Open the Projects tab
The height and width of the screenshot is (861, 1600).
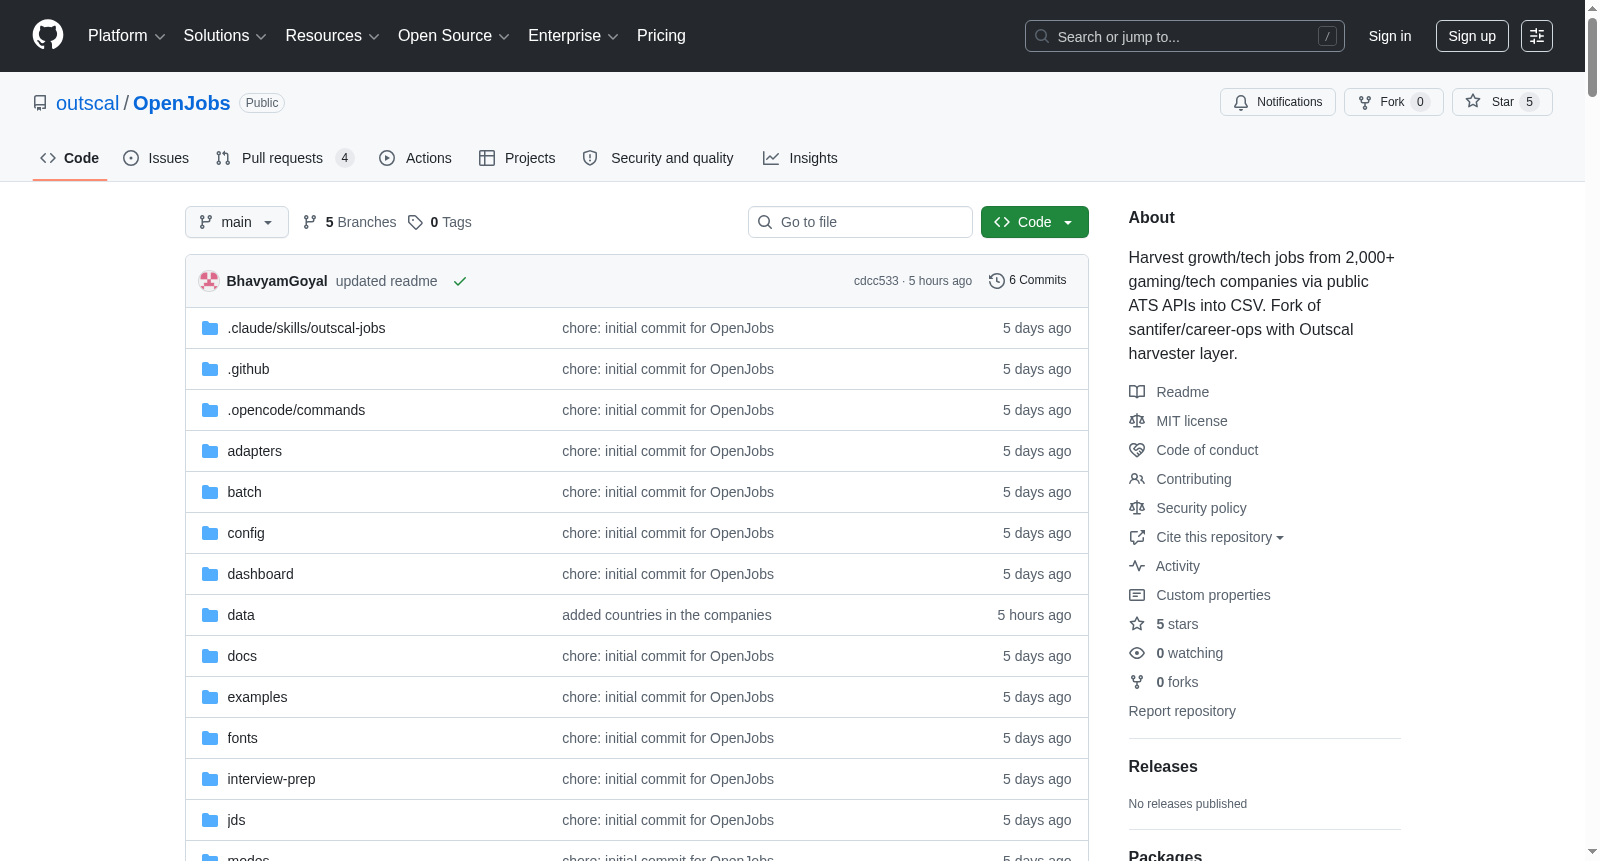(517, 158)
